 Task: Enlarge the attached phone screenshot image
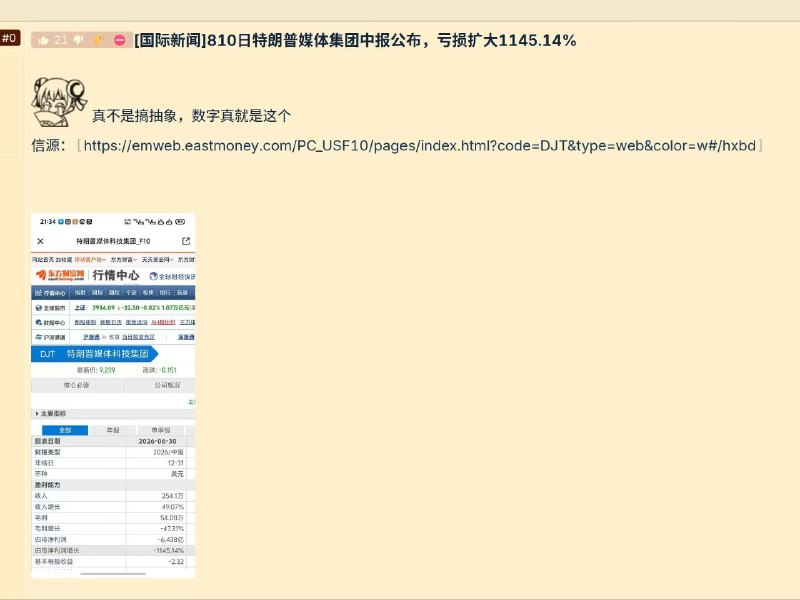[x=113, y=395]
